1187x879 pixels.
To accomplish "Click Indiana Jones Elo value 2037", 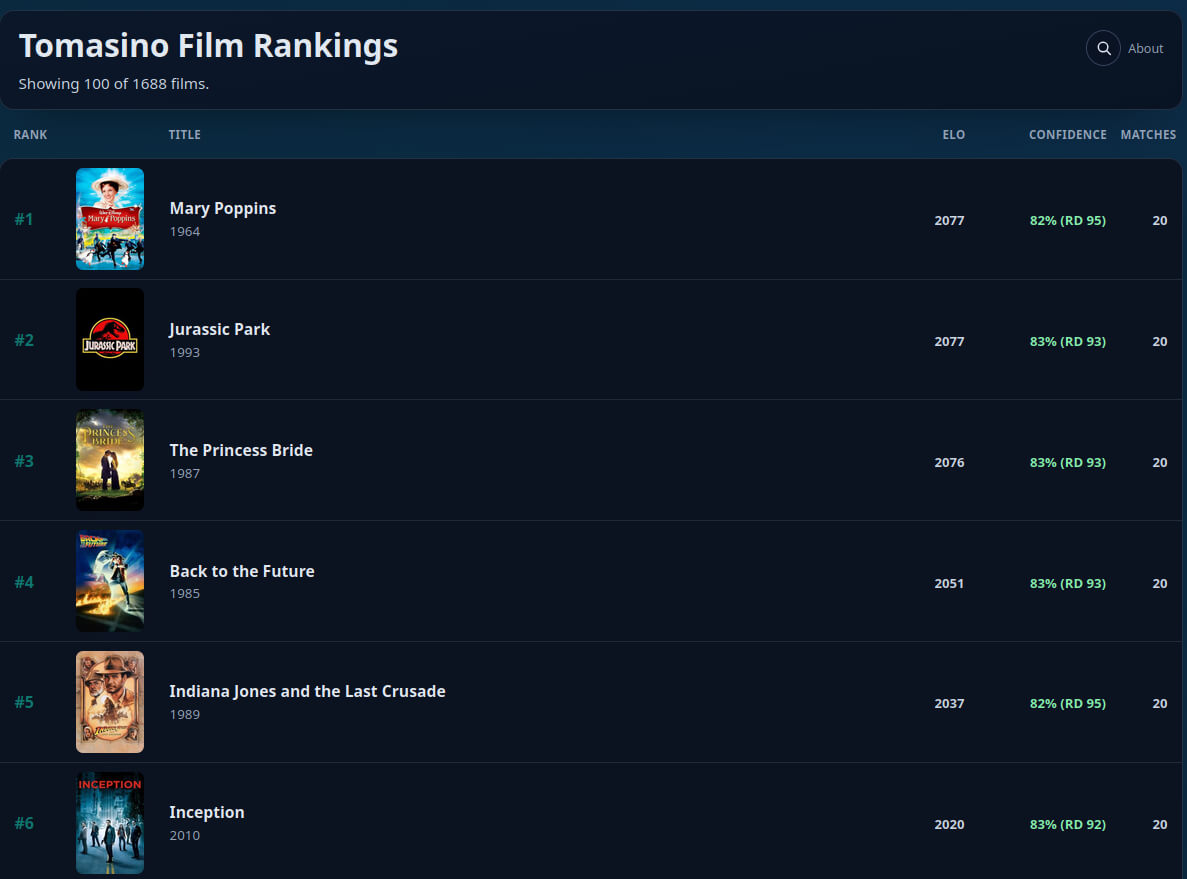I will tap(949, 703).
